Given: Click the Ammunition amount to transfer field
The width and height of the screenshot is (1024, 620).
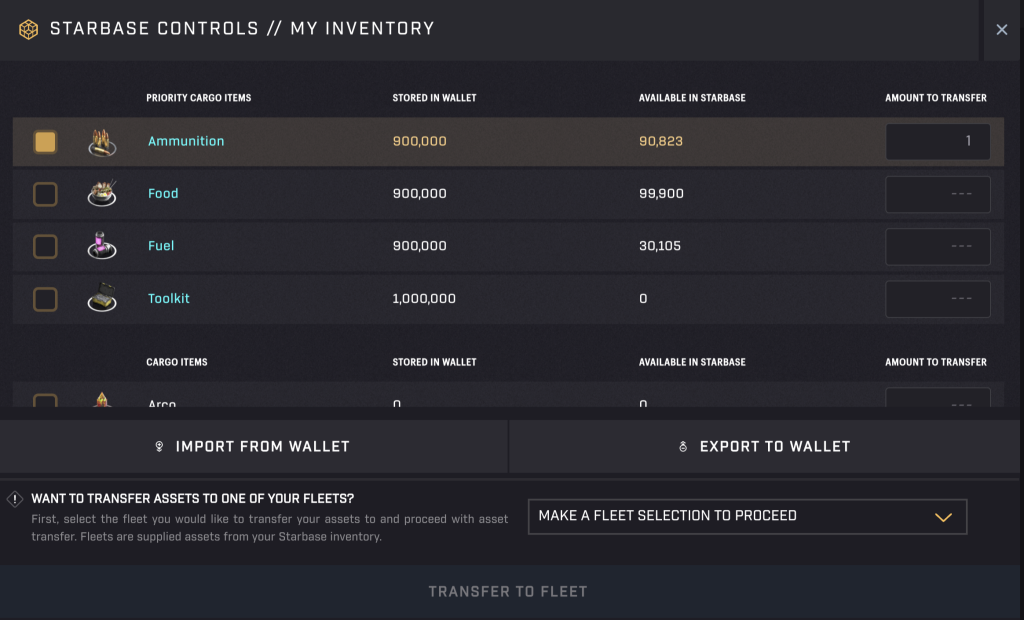Looking at the screenshot, I should tap(937, 141).
